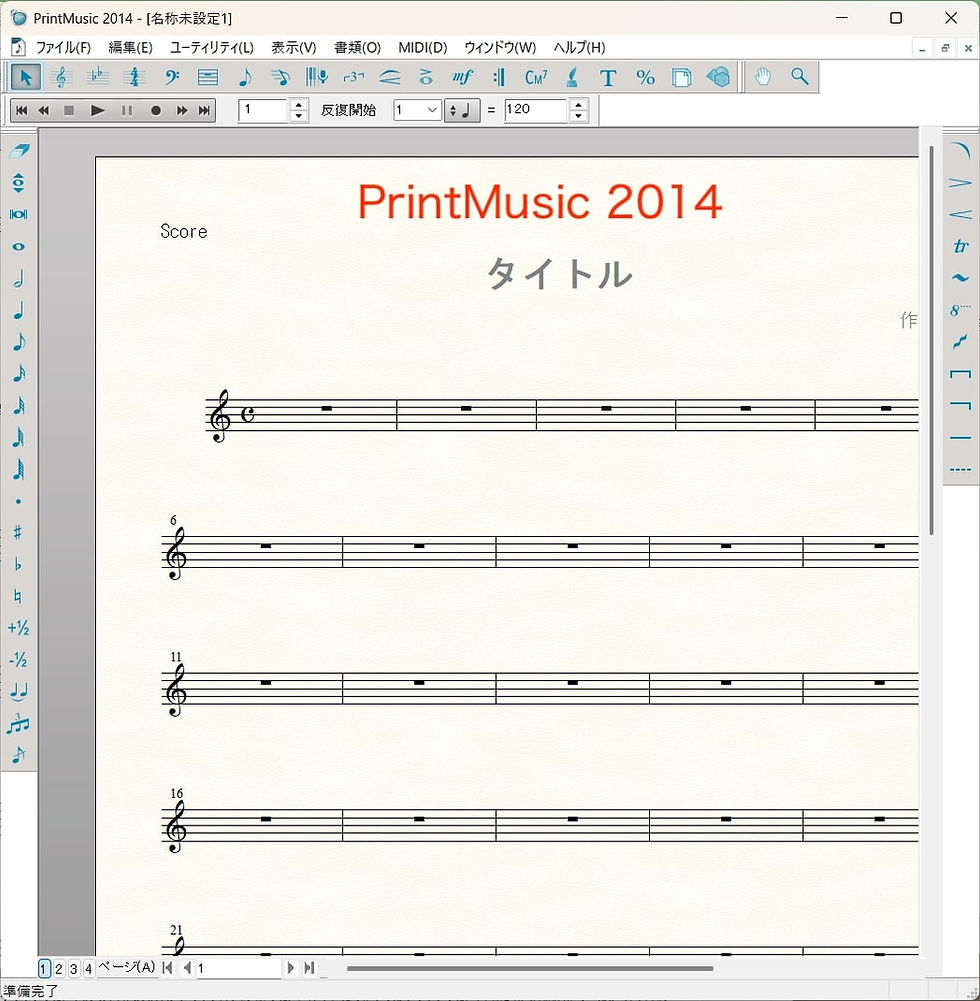Select the dashed line smart shape
The image size is (980, 1001).
tap(960, 469)
